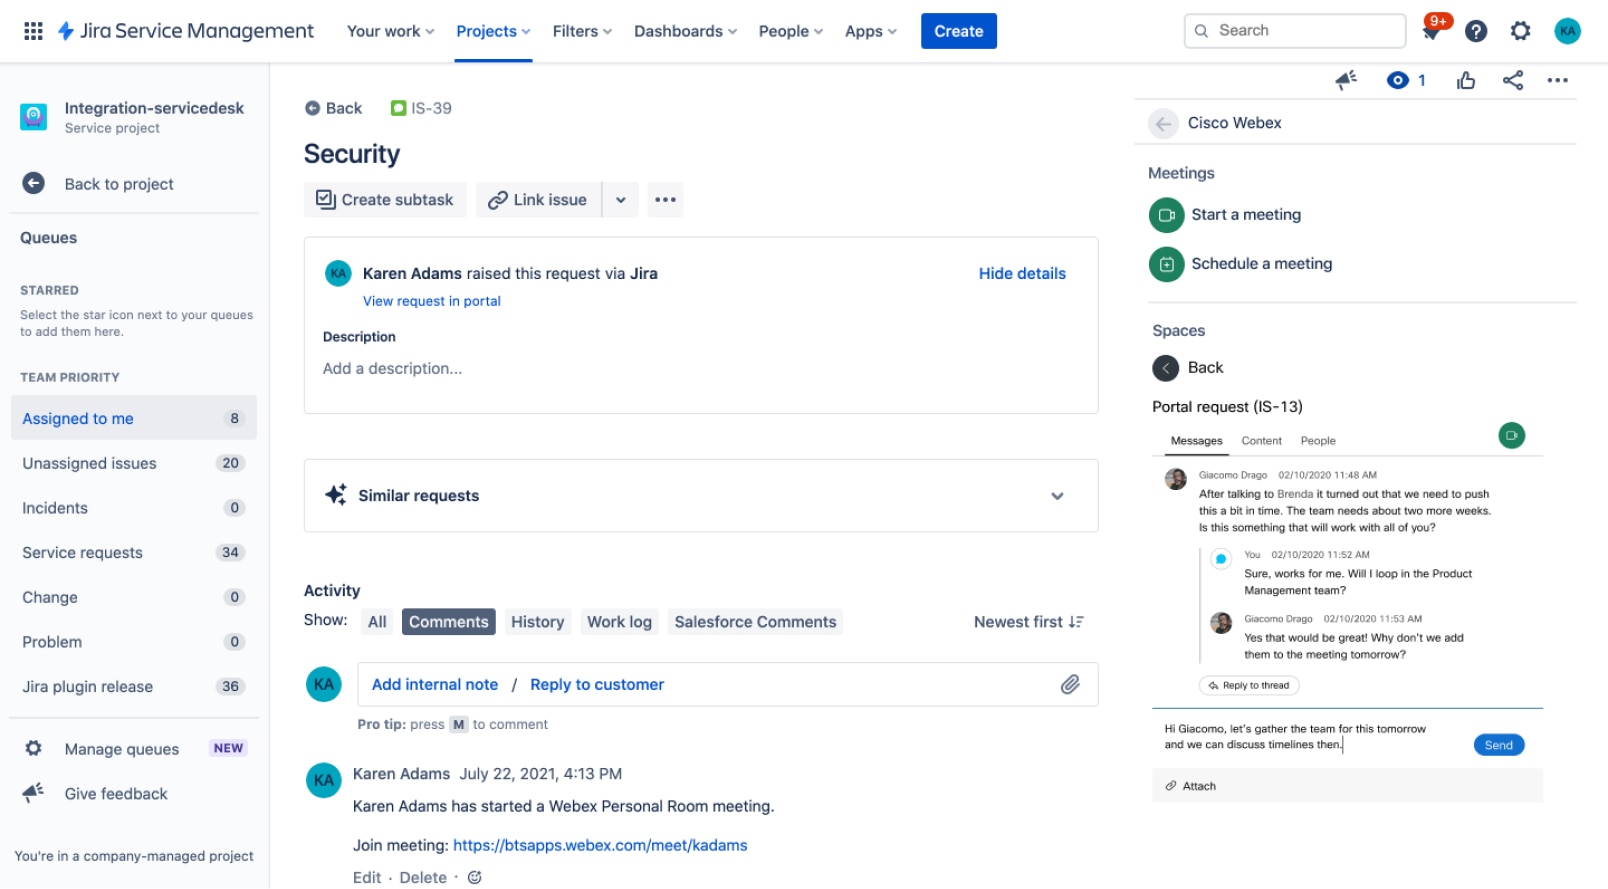Toggle the watch eye icon
This screenshot has width=1608, height=889.
click(x=1398, y=80)
